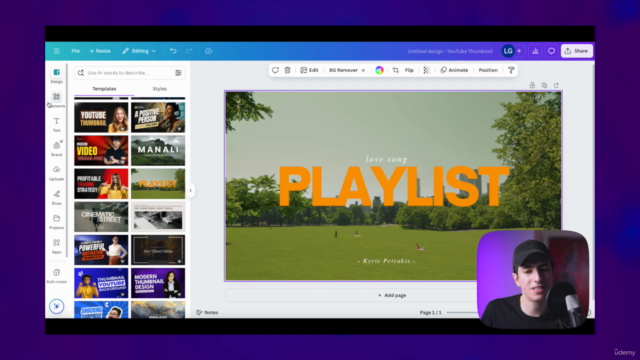Open the LG account avatar

508,51
